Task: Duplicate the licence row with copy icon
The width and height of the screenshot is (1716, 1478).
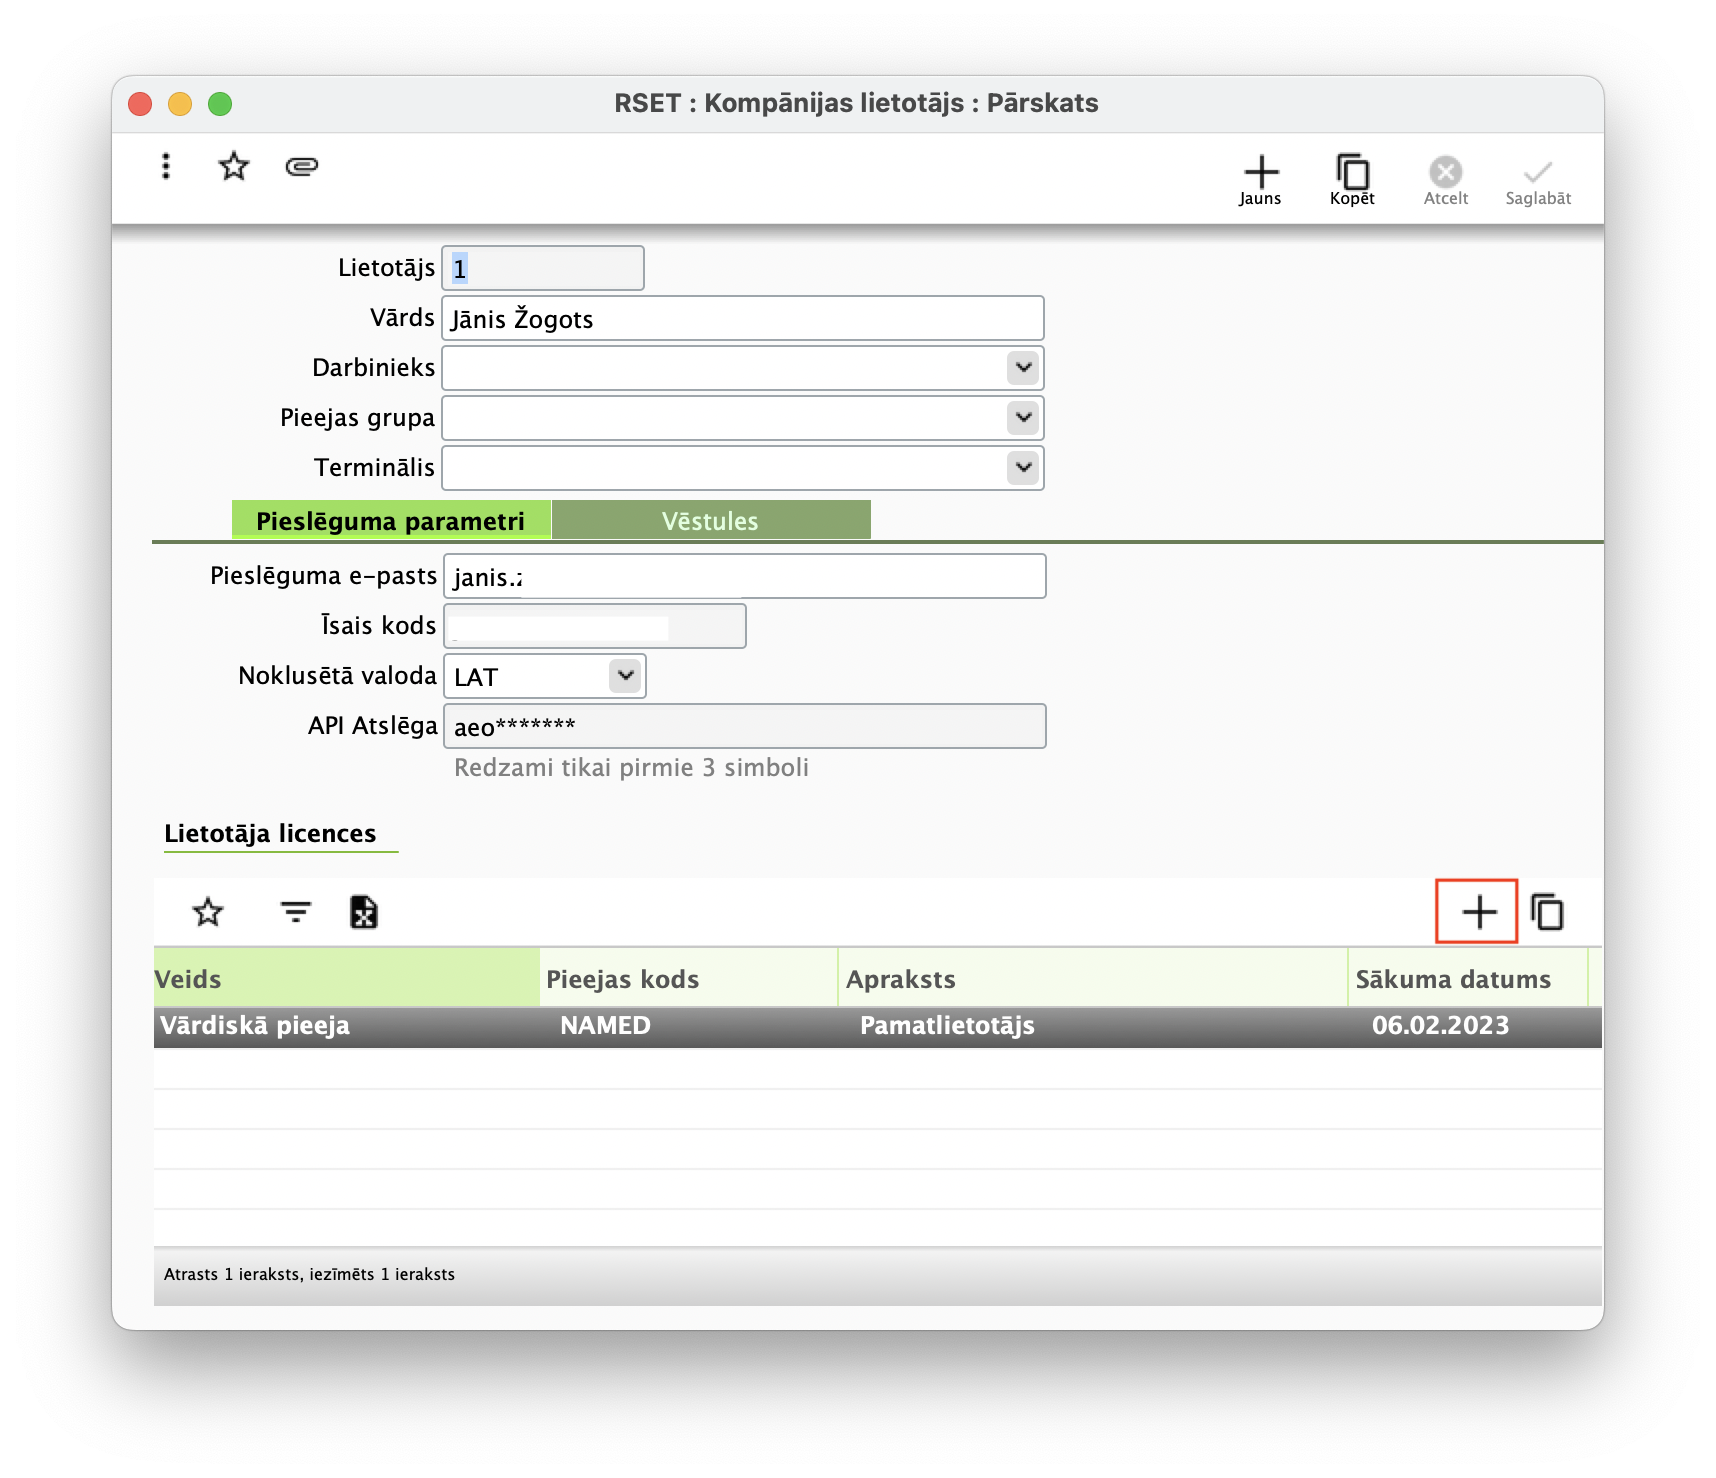Action: tap(1547, 912)
